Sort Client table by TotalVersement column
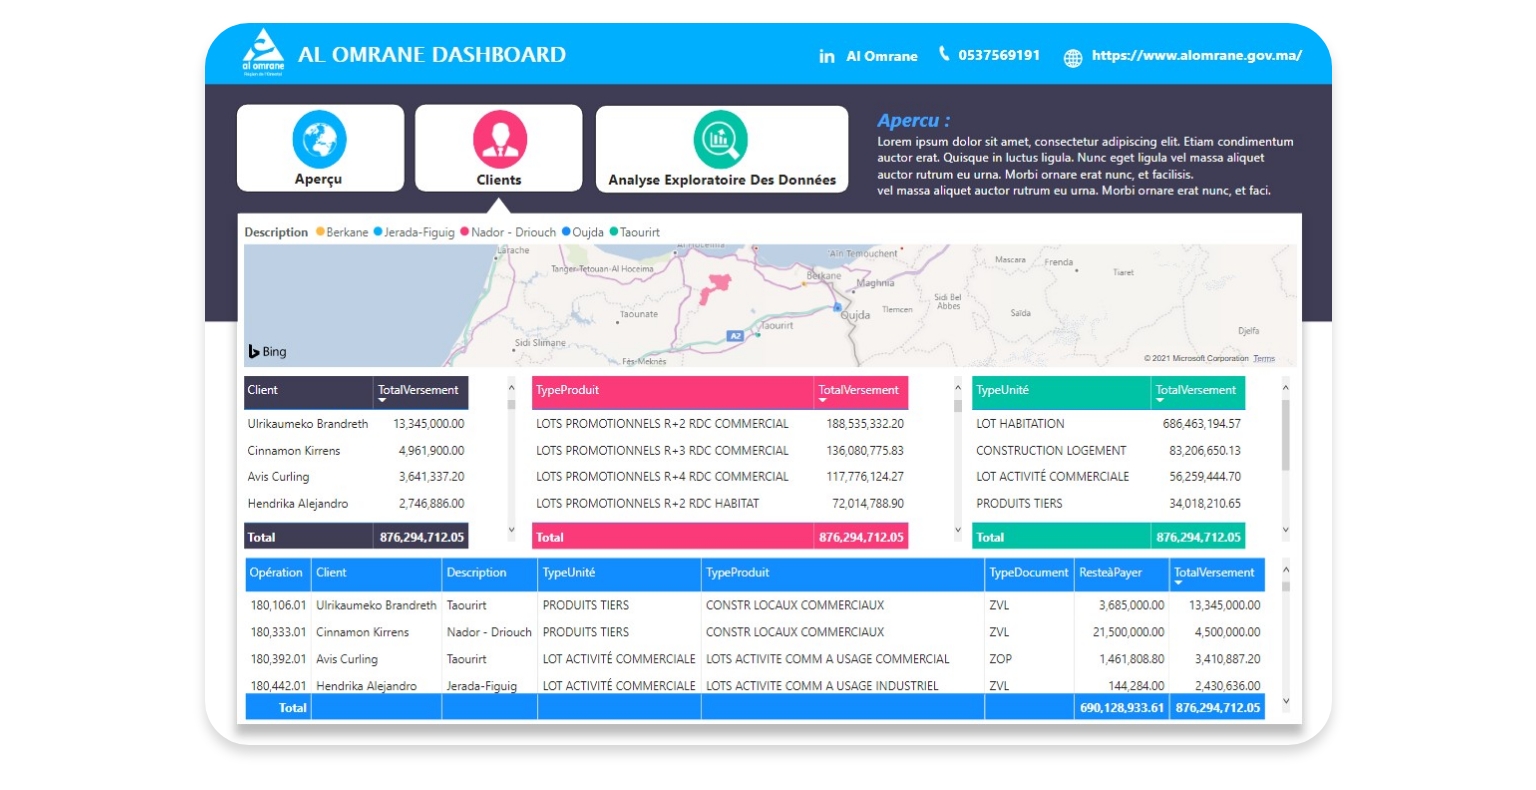Image resolution: width=1536 pixels, height=790 pixels. pyautogui.click(x=418, y=391)
